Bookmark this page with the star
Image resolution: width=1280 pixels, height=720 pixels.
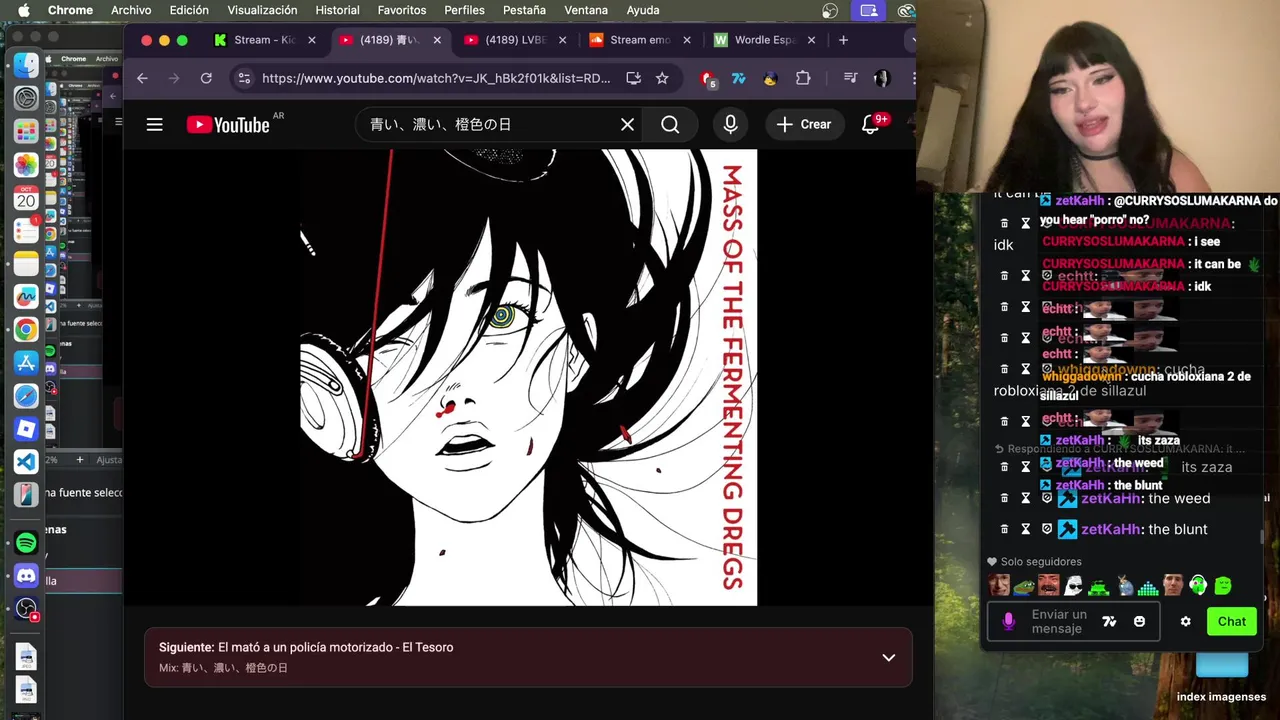(x=662, y=78)
